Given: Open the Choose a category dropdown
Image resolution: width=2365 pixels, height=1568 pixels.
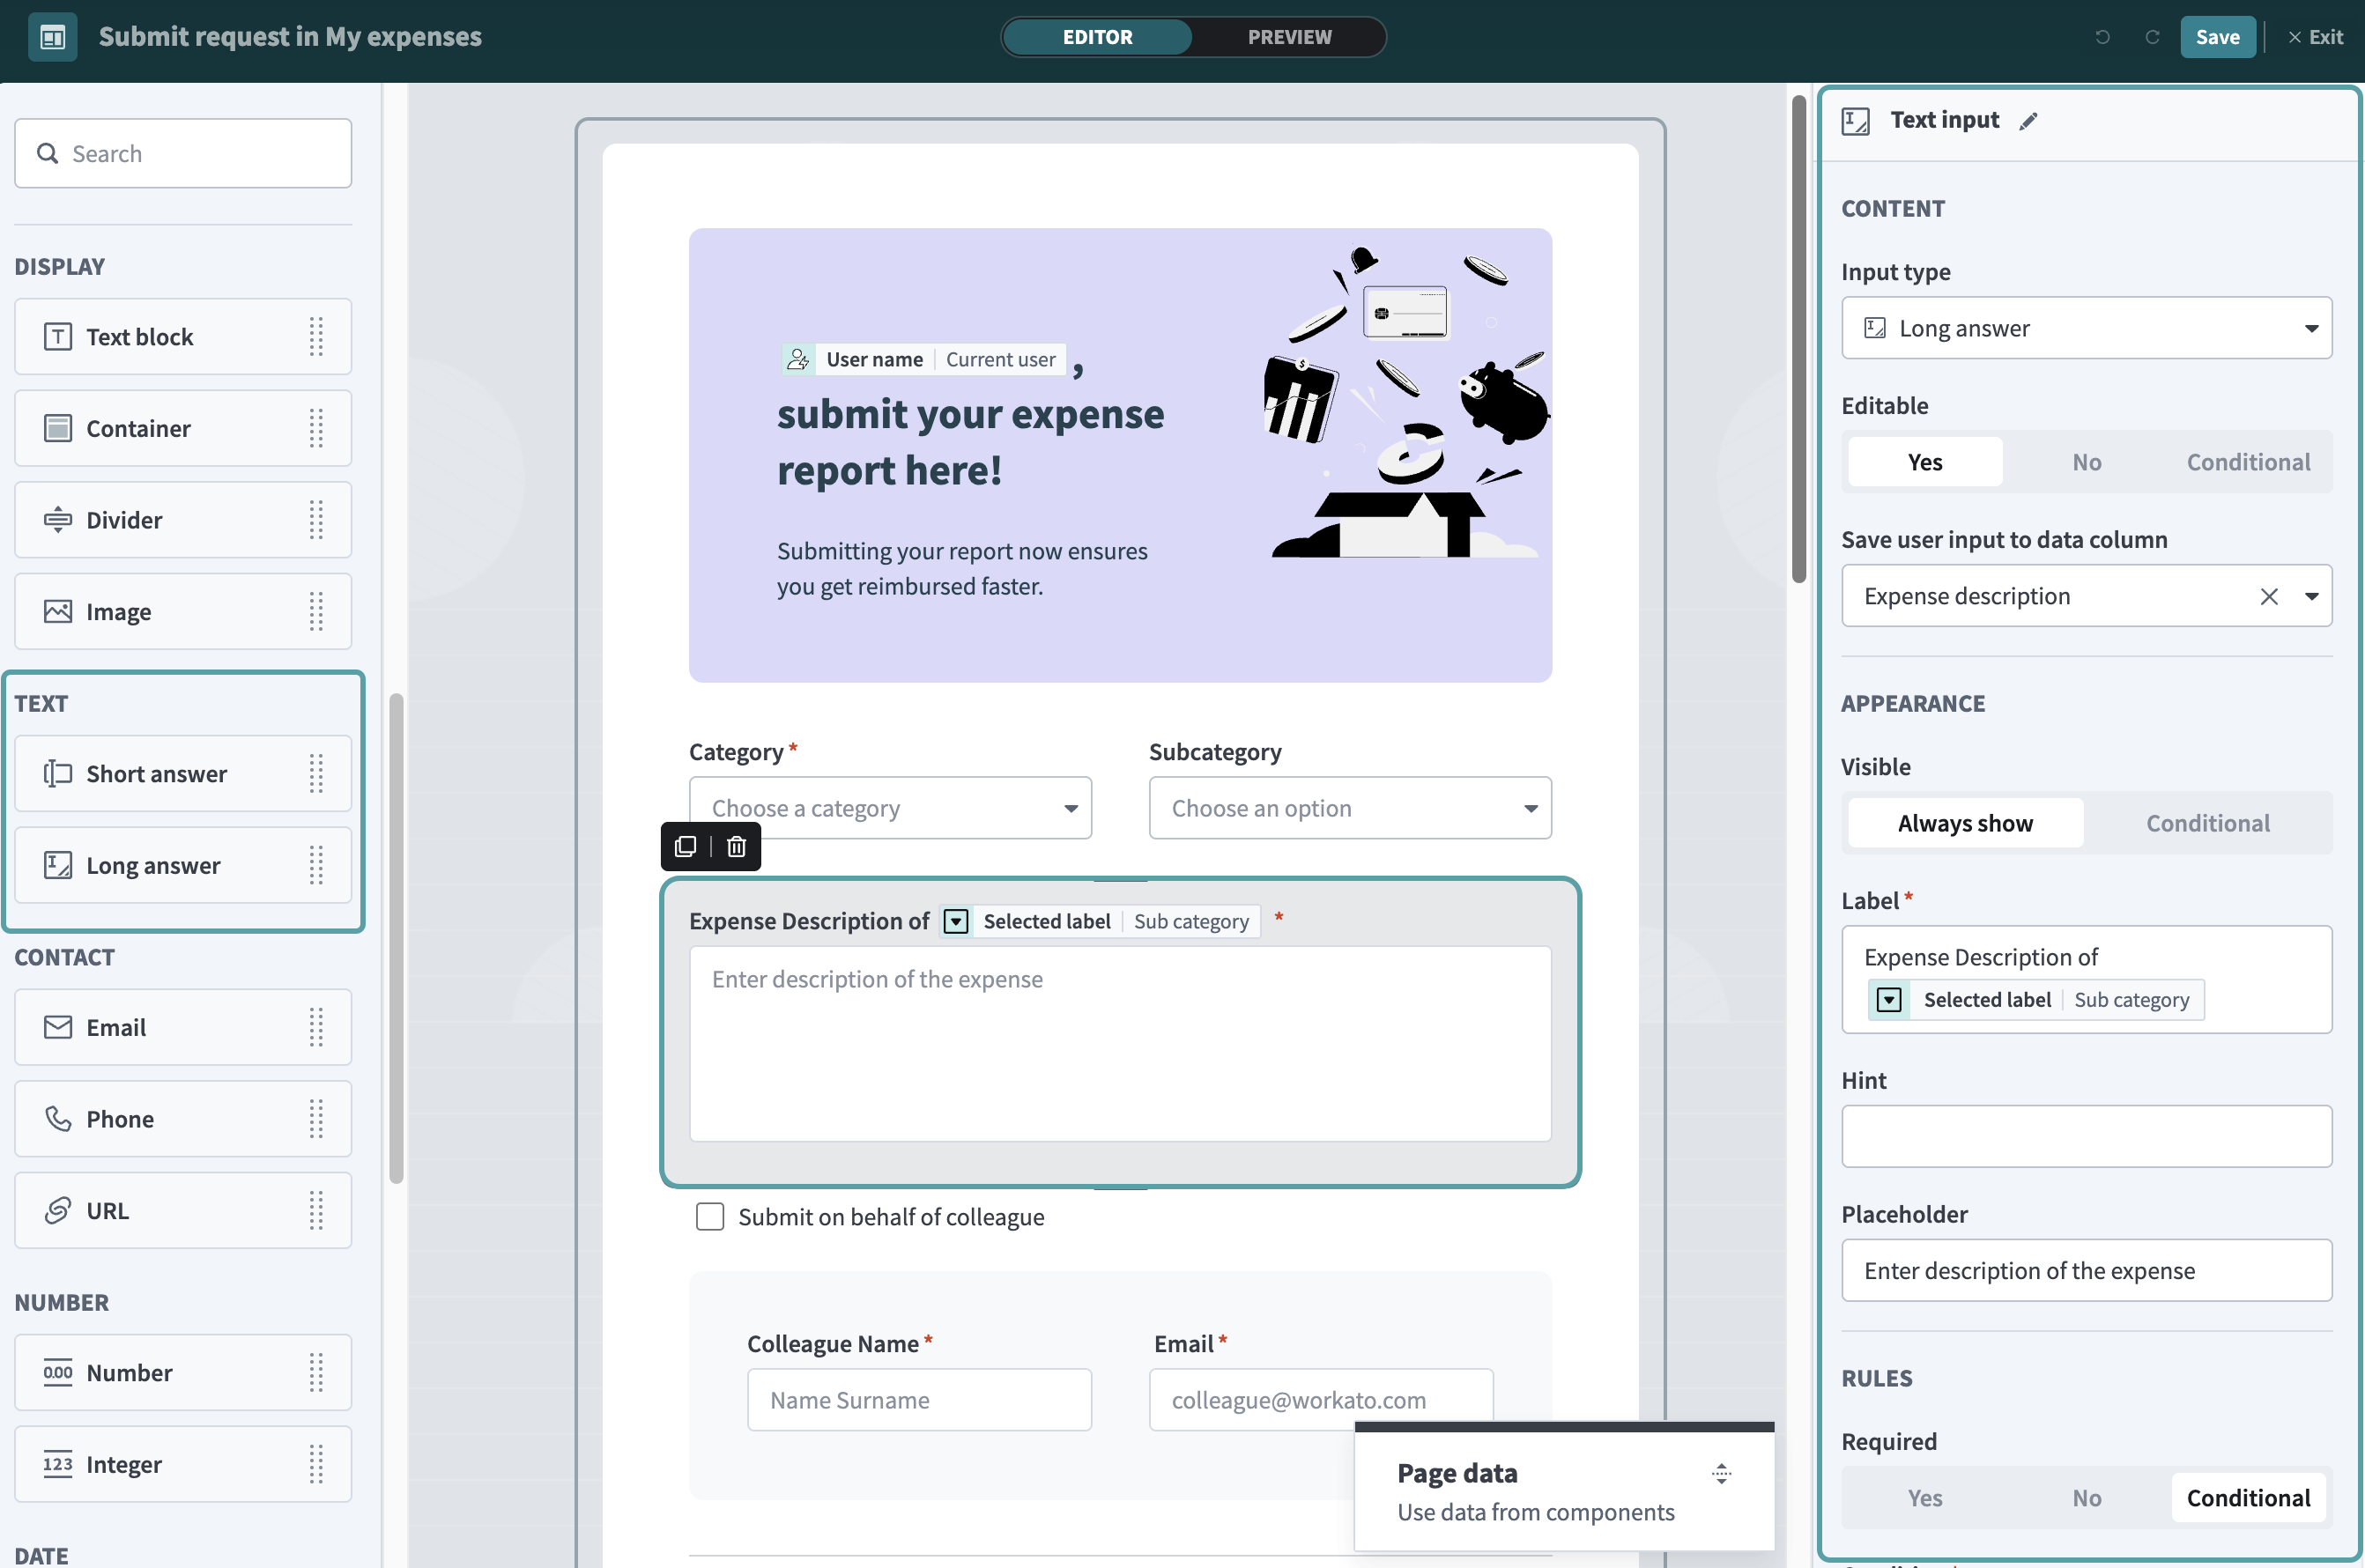Looking at the screenshot, I should (890, 808).
